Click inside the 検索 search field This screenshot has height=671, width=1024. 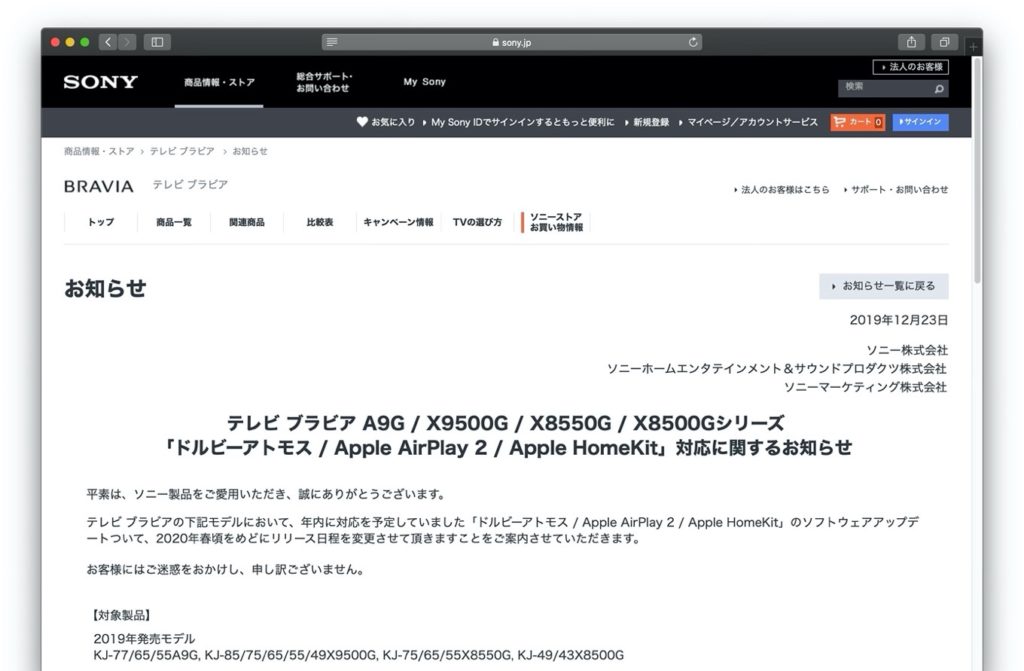[880, 89]
